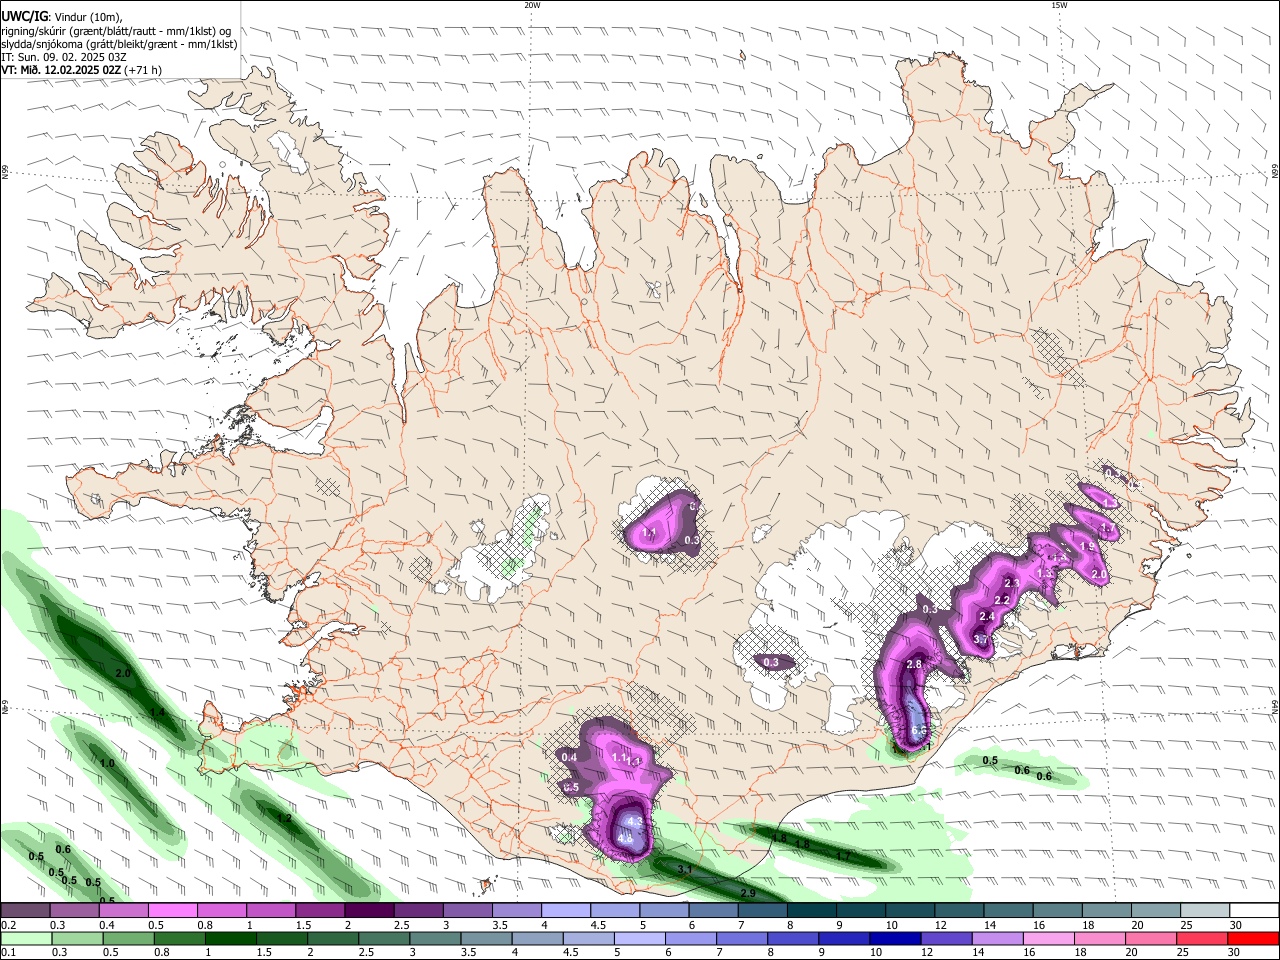Click the 1.2 rain value
This screenshot has width=1280, height=960.
click(x=284, y=818)
